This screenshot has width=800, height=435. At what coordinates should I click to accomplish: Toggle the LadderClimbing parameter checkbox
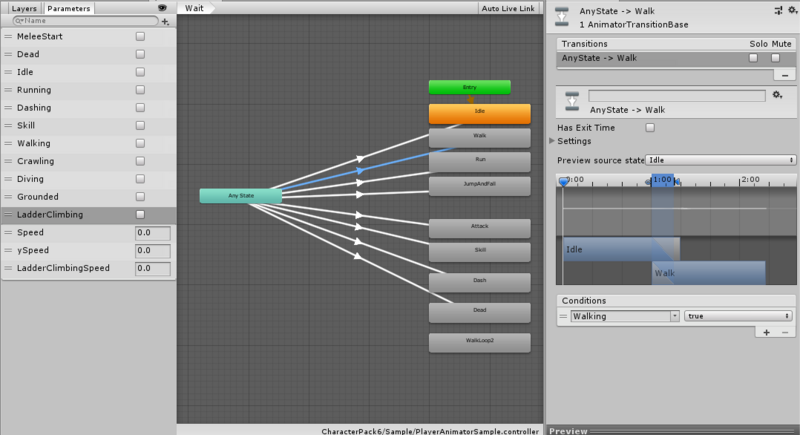point(140,215)
